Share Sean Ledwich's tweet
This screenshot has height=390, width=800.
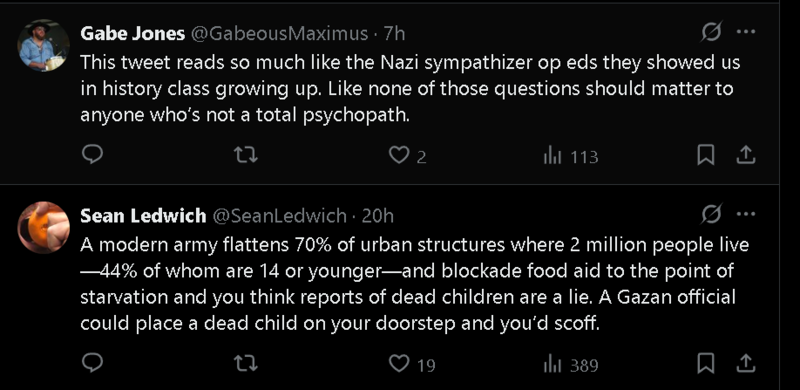click(x=745, y=363)
